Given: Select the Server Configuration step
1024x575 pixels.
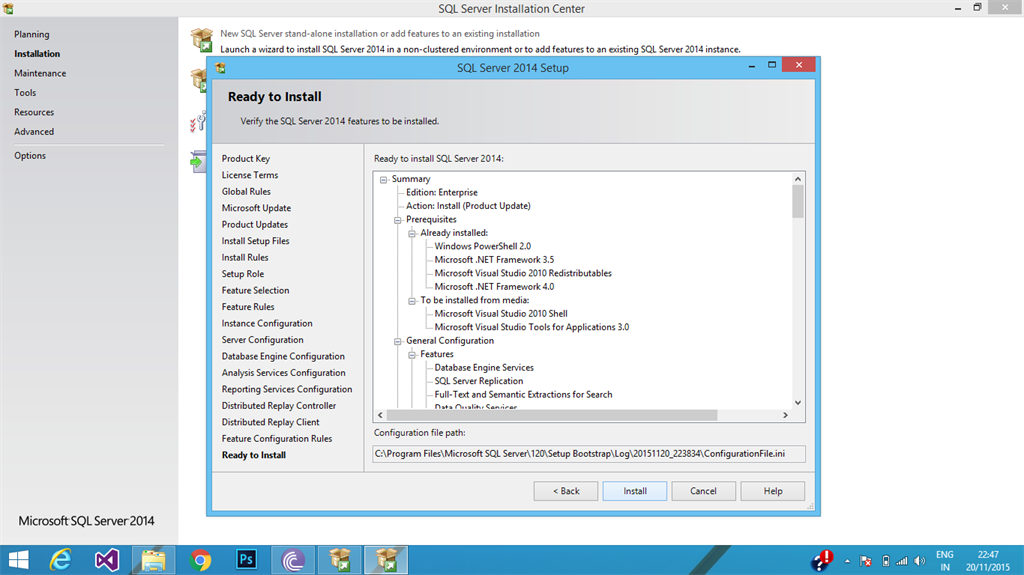Looking at the screenshot, I should pyautogui.click(x=263, y=340).
